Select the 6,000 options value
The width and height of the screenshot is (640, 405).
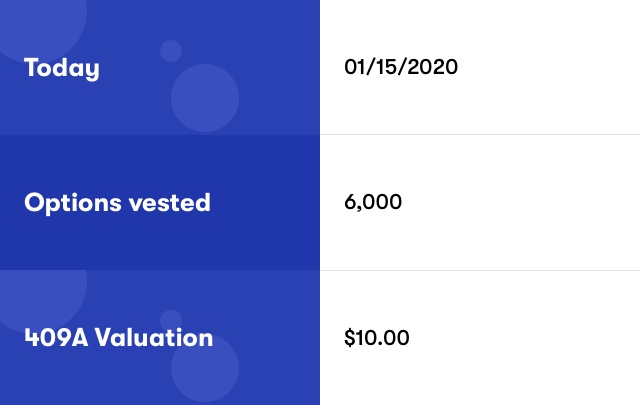click(373, 202)
